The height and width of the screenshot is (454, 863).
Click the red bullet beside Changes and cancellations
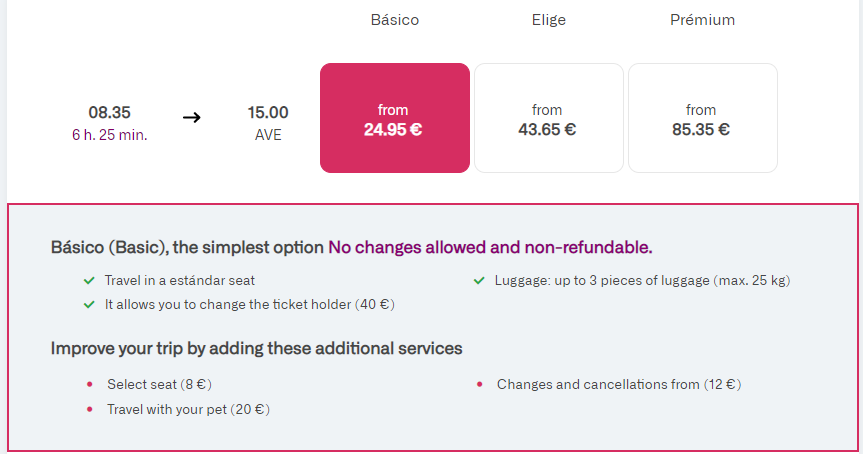(x=479, y=384)
